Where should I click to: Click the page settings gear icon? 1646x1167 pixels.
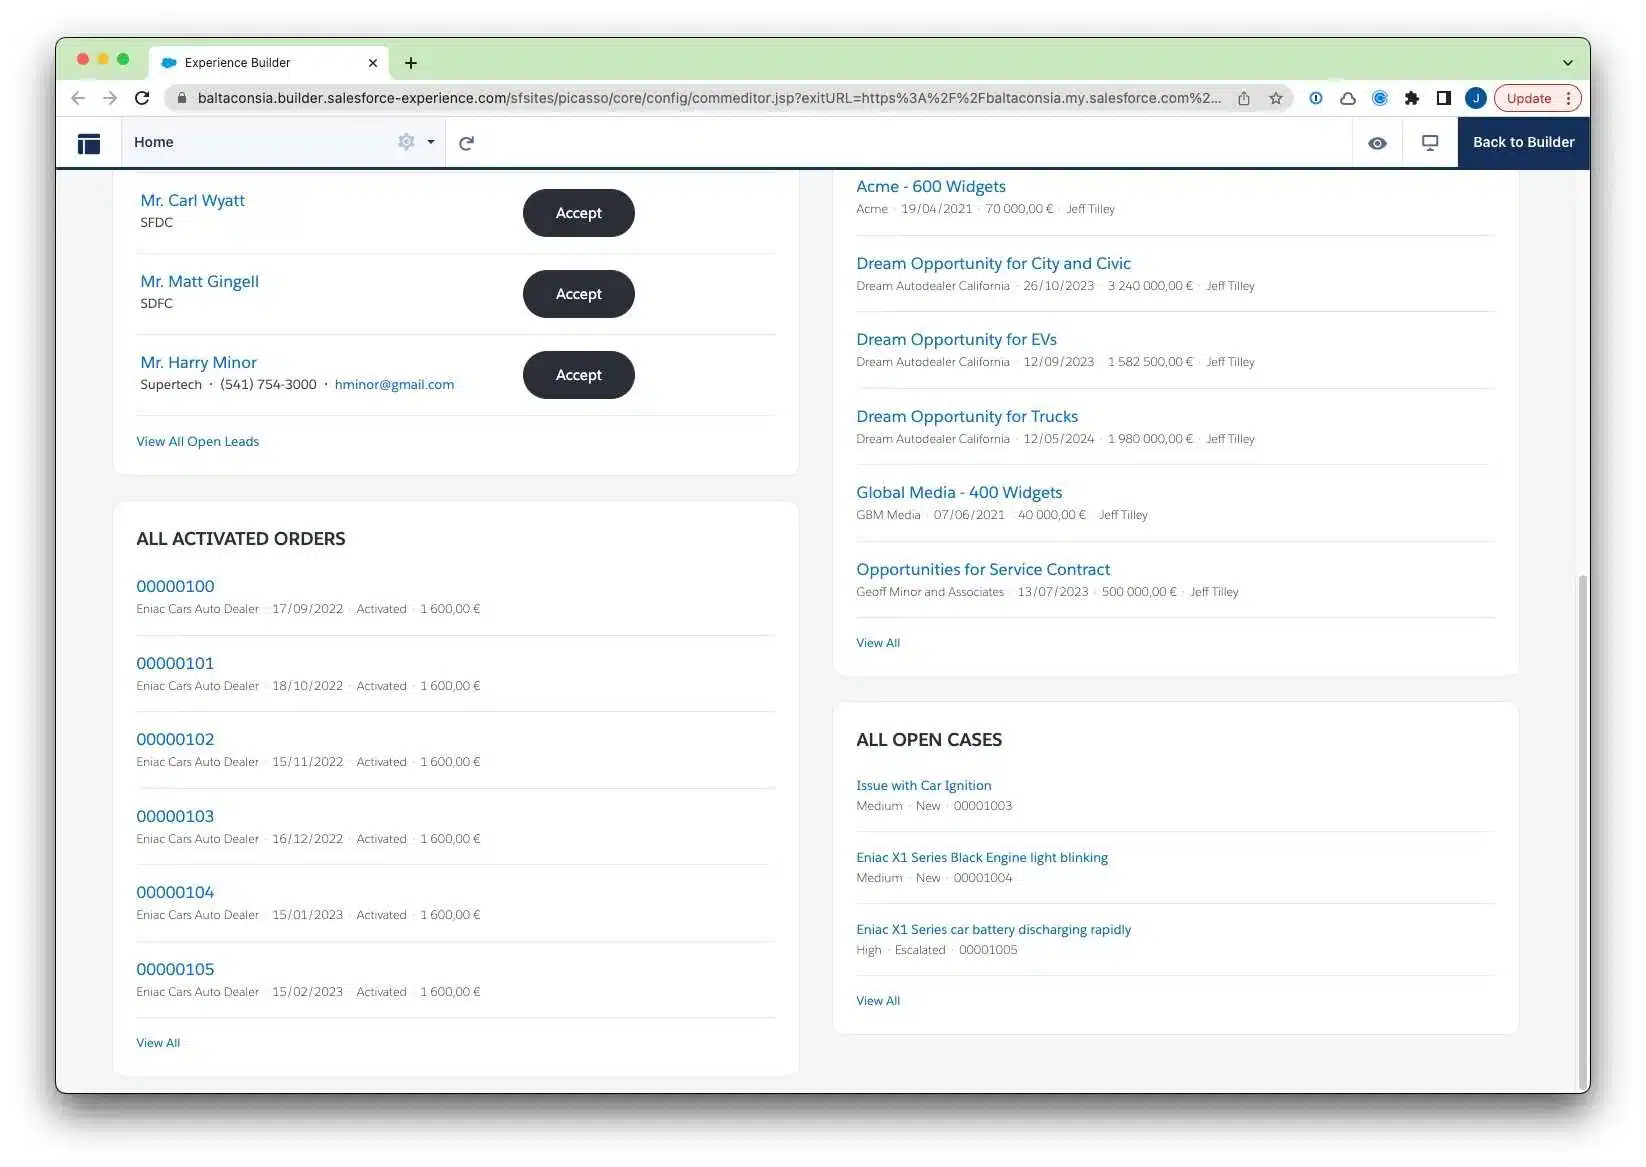tap(406, 142)
